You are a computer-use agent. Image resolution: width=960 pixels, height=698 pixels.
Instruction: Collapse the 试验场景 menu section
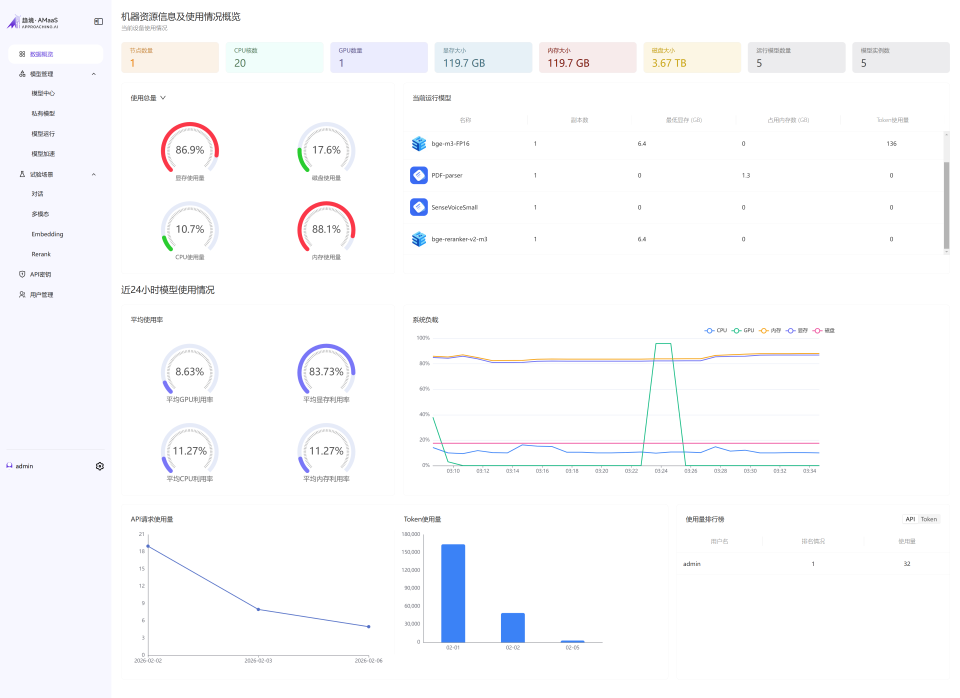[93, 174]
